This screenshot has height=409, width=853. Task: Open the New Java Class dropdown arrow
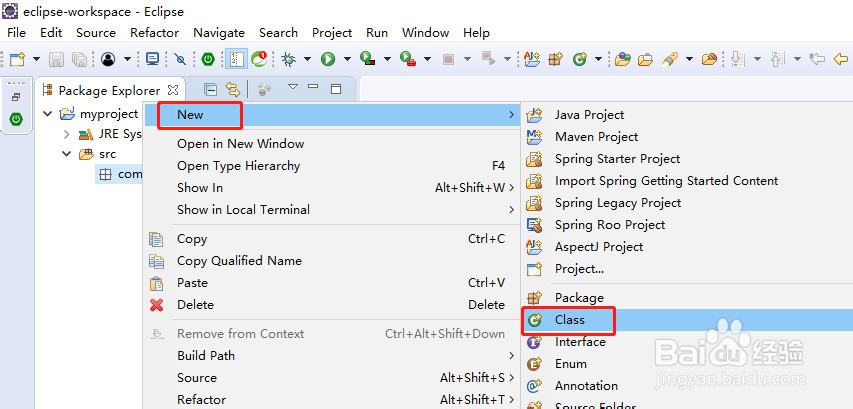(x=598, y=59)
